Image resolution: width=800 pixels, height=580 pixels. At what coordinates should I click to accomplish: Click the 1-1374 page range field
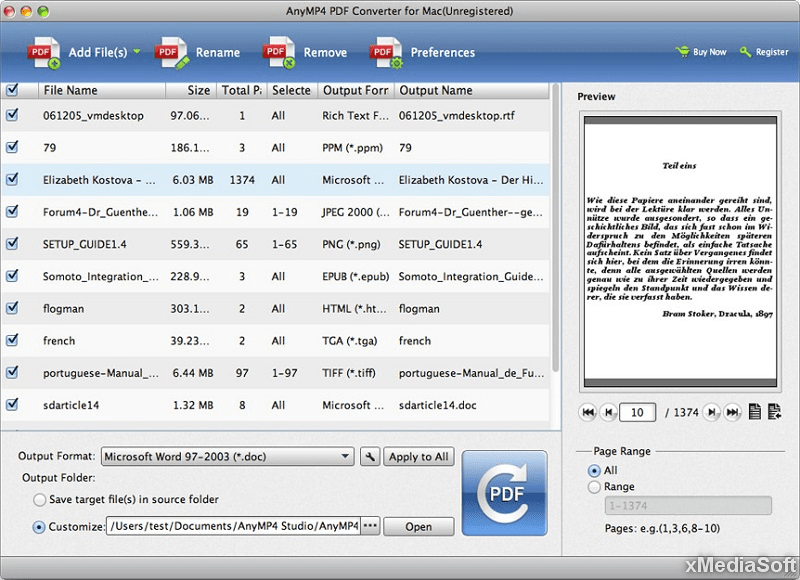coord(688,506)
